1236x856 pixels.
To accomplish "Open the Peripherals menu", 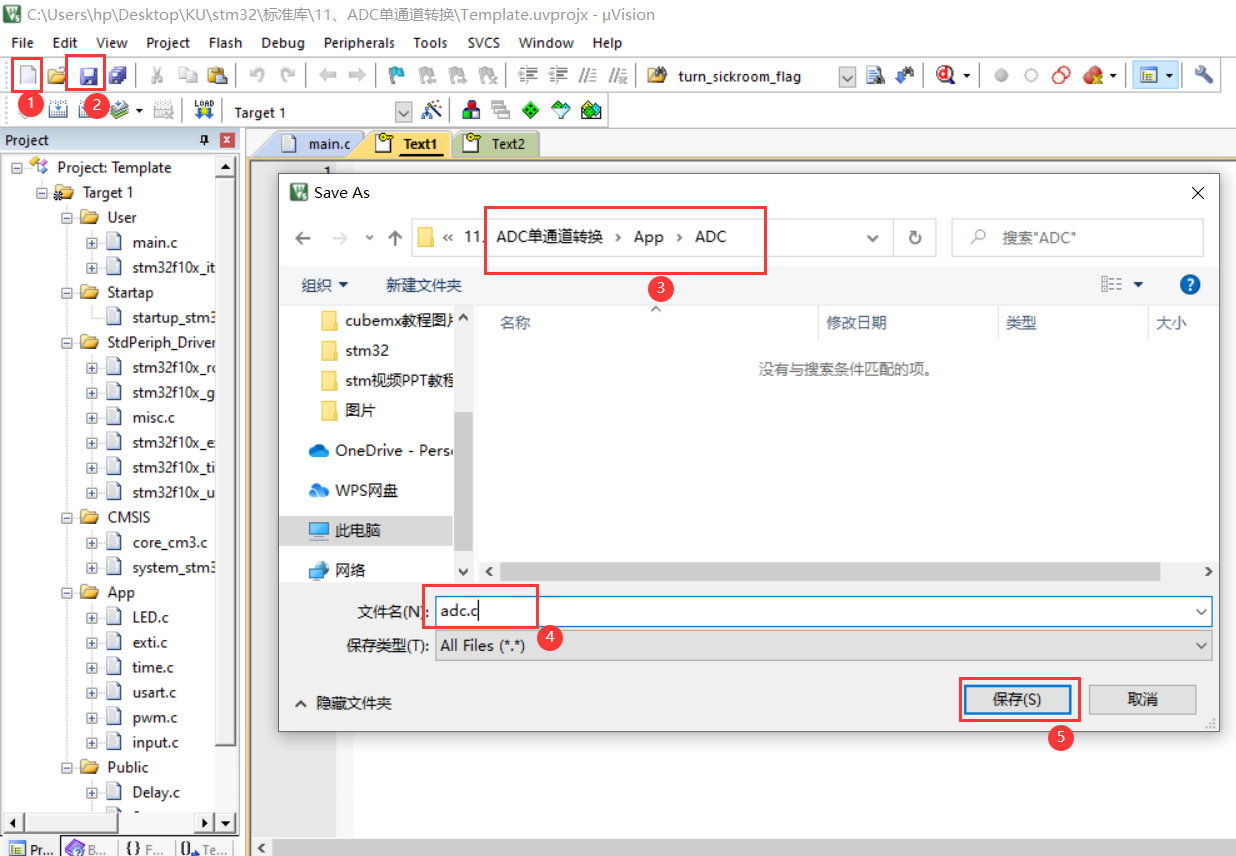I will click(x=359, y=43).
